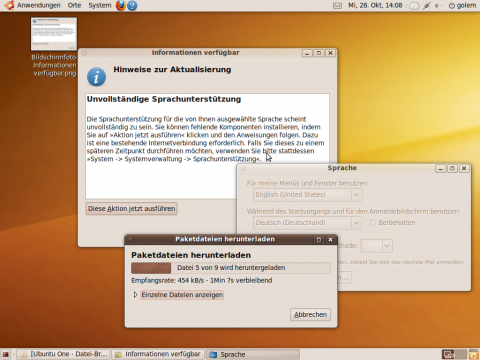480x360 pixels.
Task: Click the first workspace switcher cell
Action: (448, 354)
